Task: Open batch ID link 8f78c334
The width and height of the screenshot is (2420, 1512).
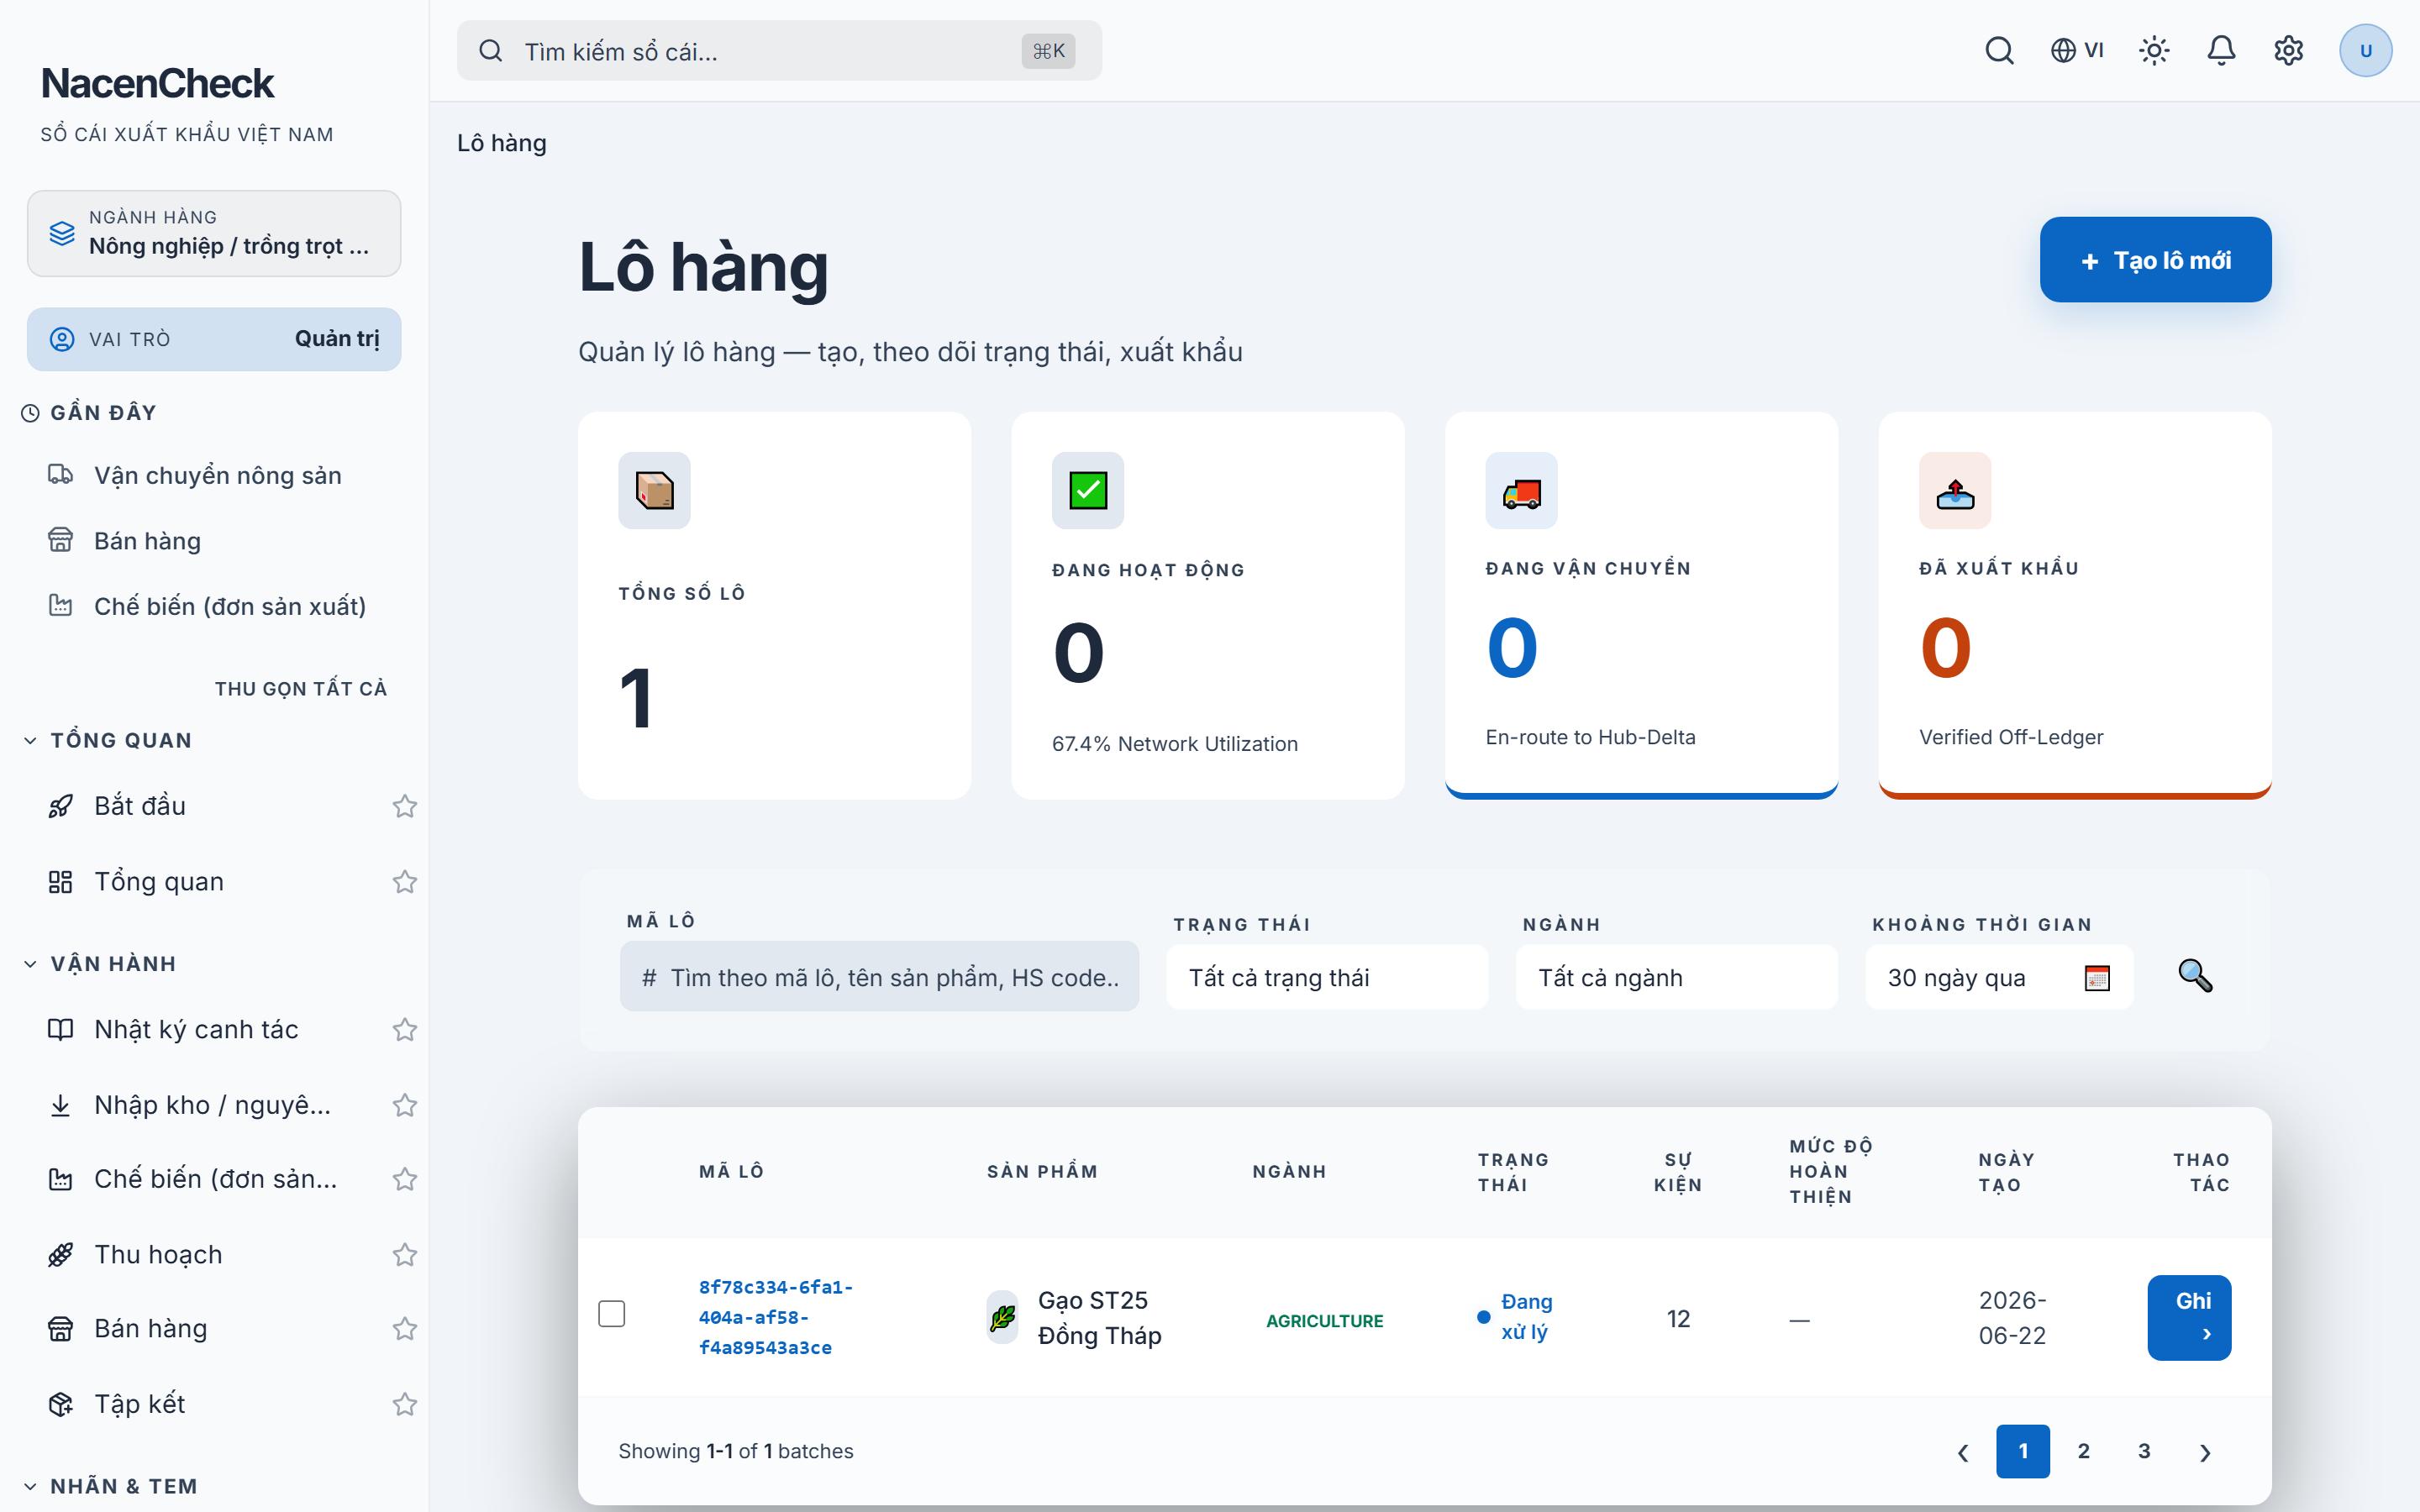Action: pyautogui.click(x=775, y=1317)
